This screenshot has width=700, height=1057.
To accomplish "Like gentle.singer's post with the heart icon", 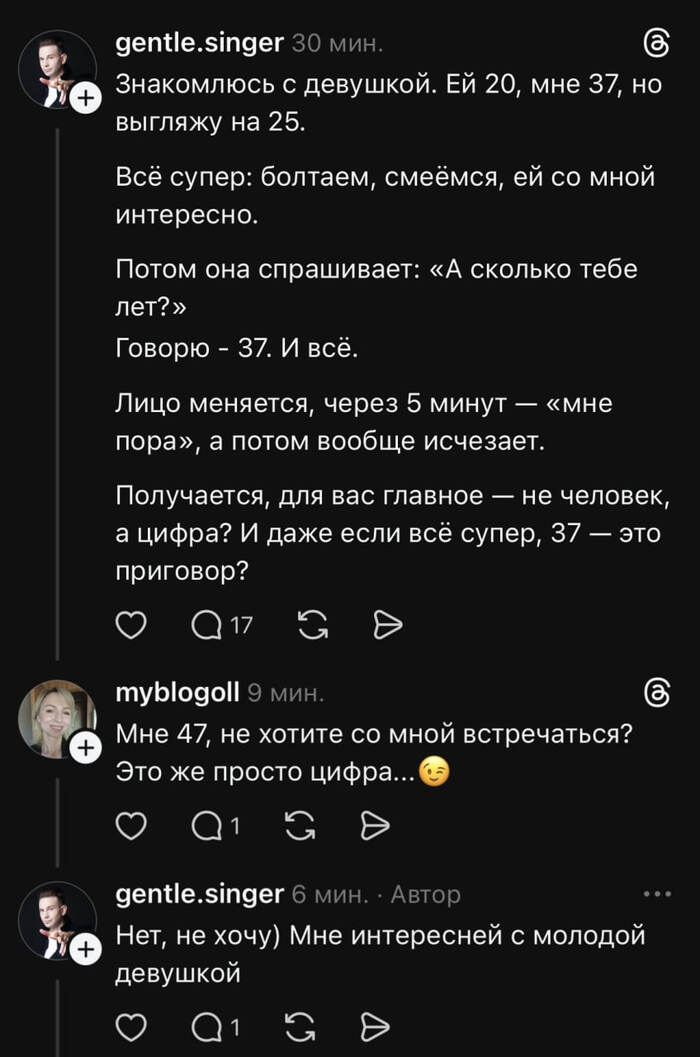I will [x=131, y=624].
